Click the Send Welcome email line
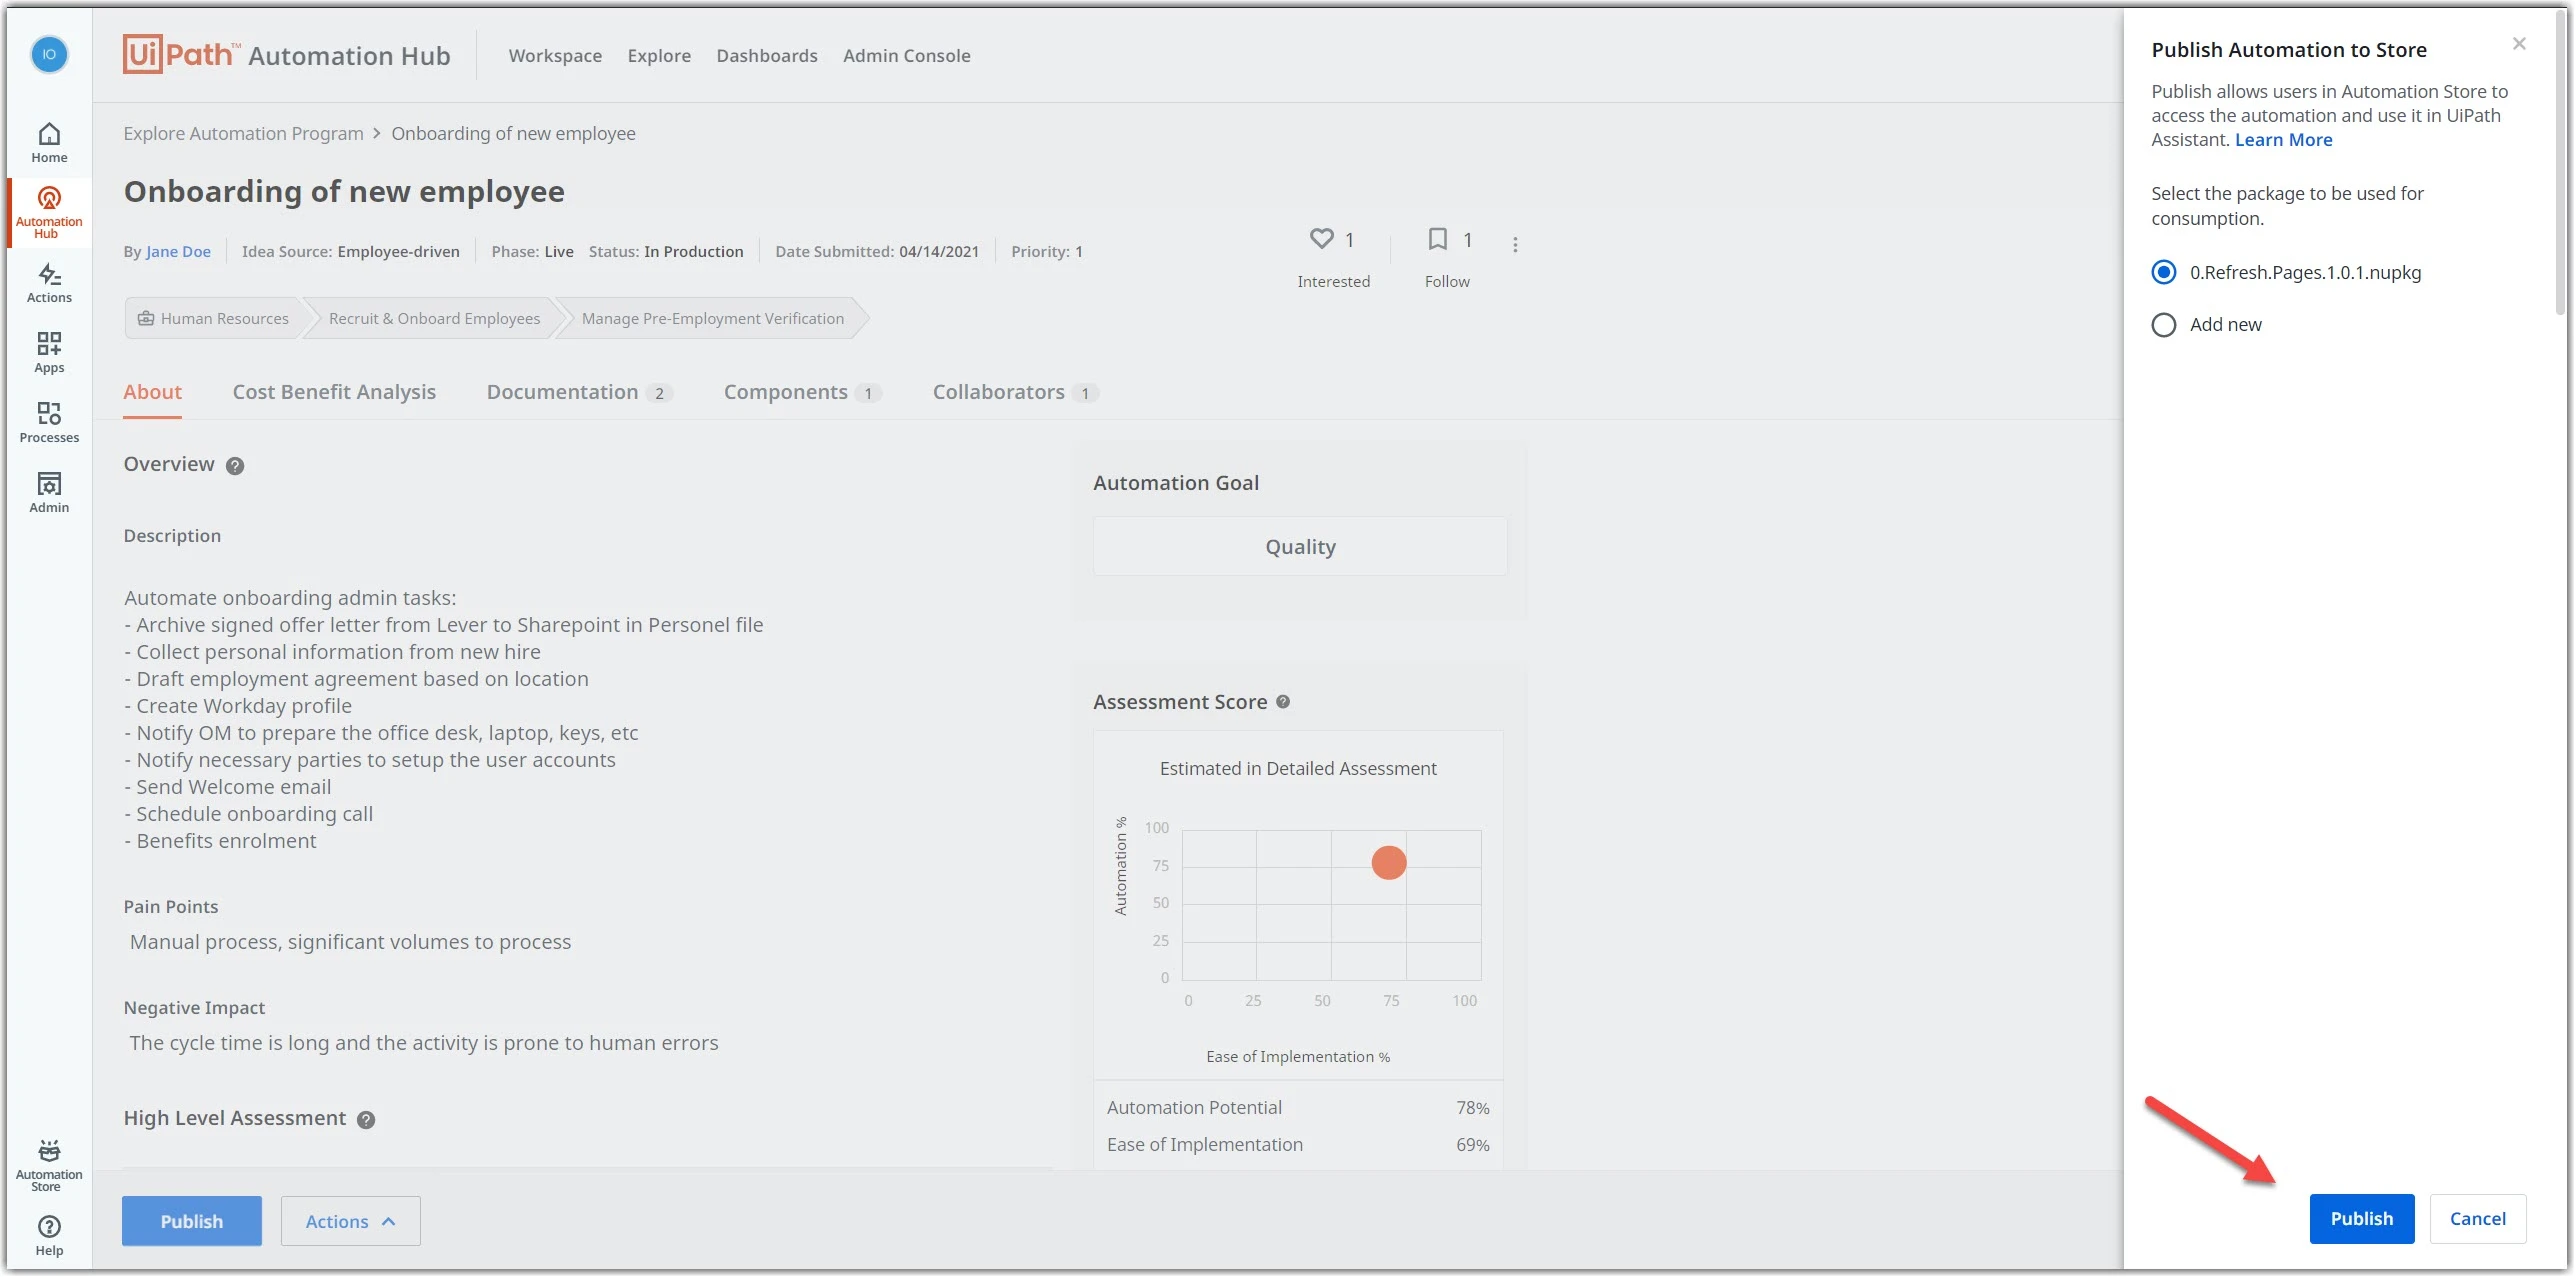The image size is (2575, 1277). pyautogui.click(x=227, y=787)
